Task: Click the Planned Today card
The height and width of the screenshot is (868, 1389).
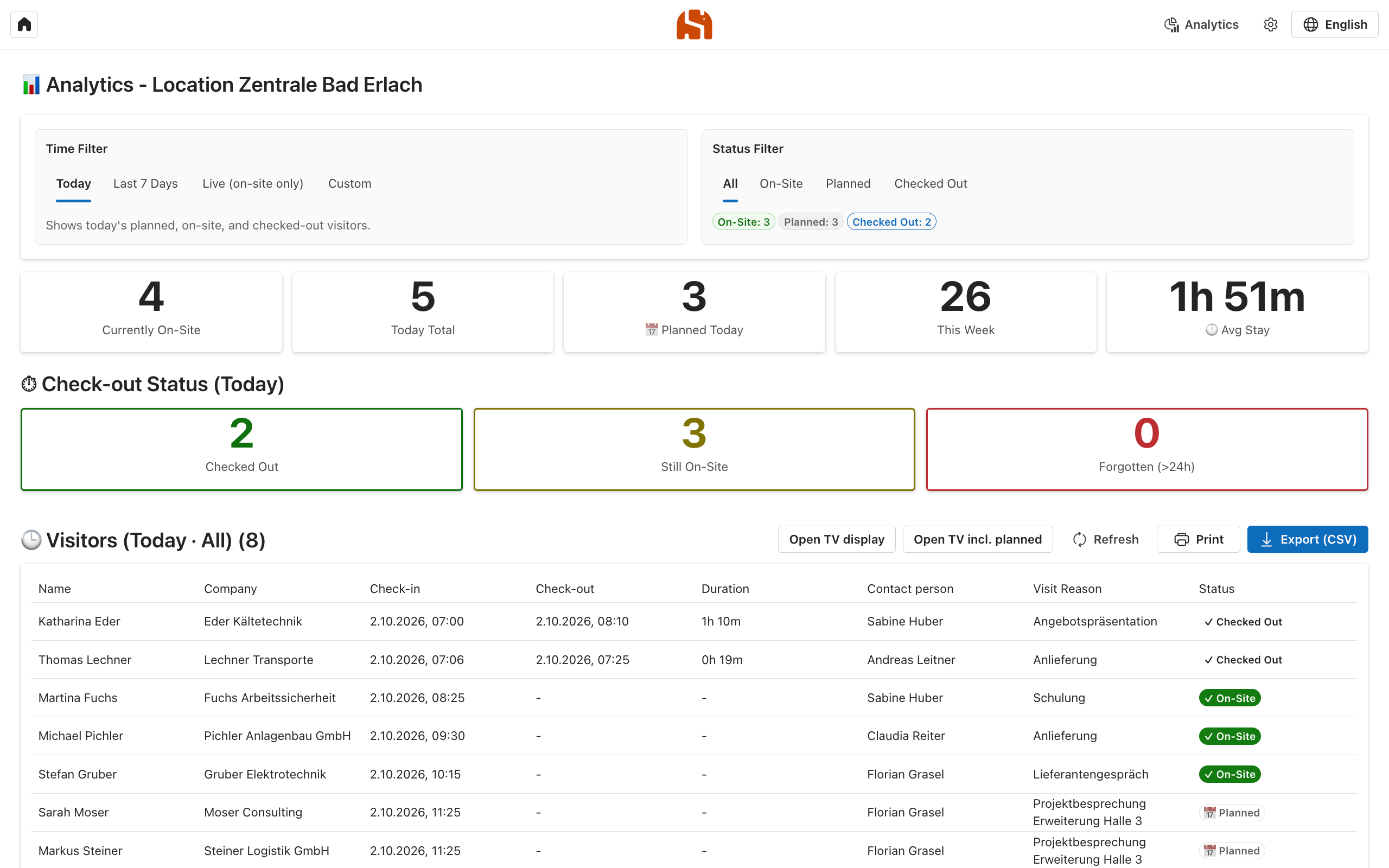Action: [694, 312]
